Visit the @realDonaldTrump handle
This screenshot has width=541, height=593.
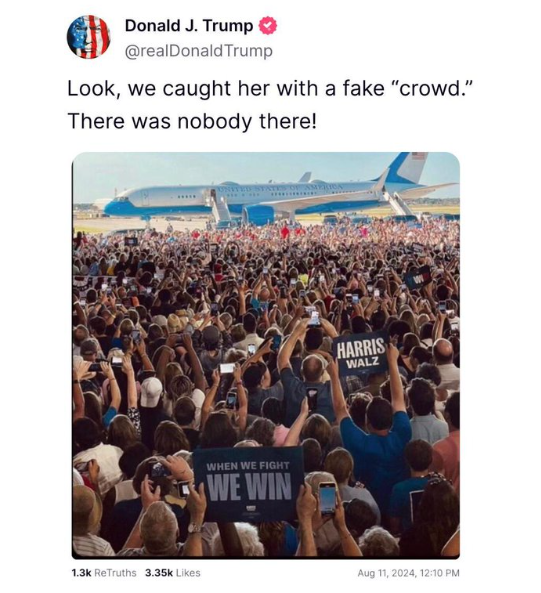198,51
